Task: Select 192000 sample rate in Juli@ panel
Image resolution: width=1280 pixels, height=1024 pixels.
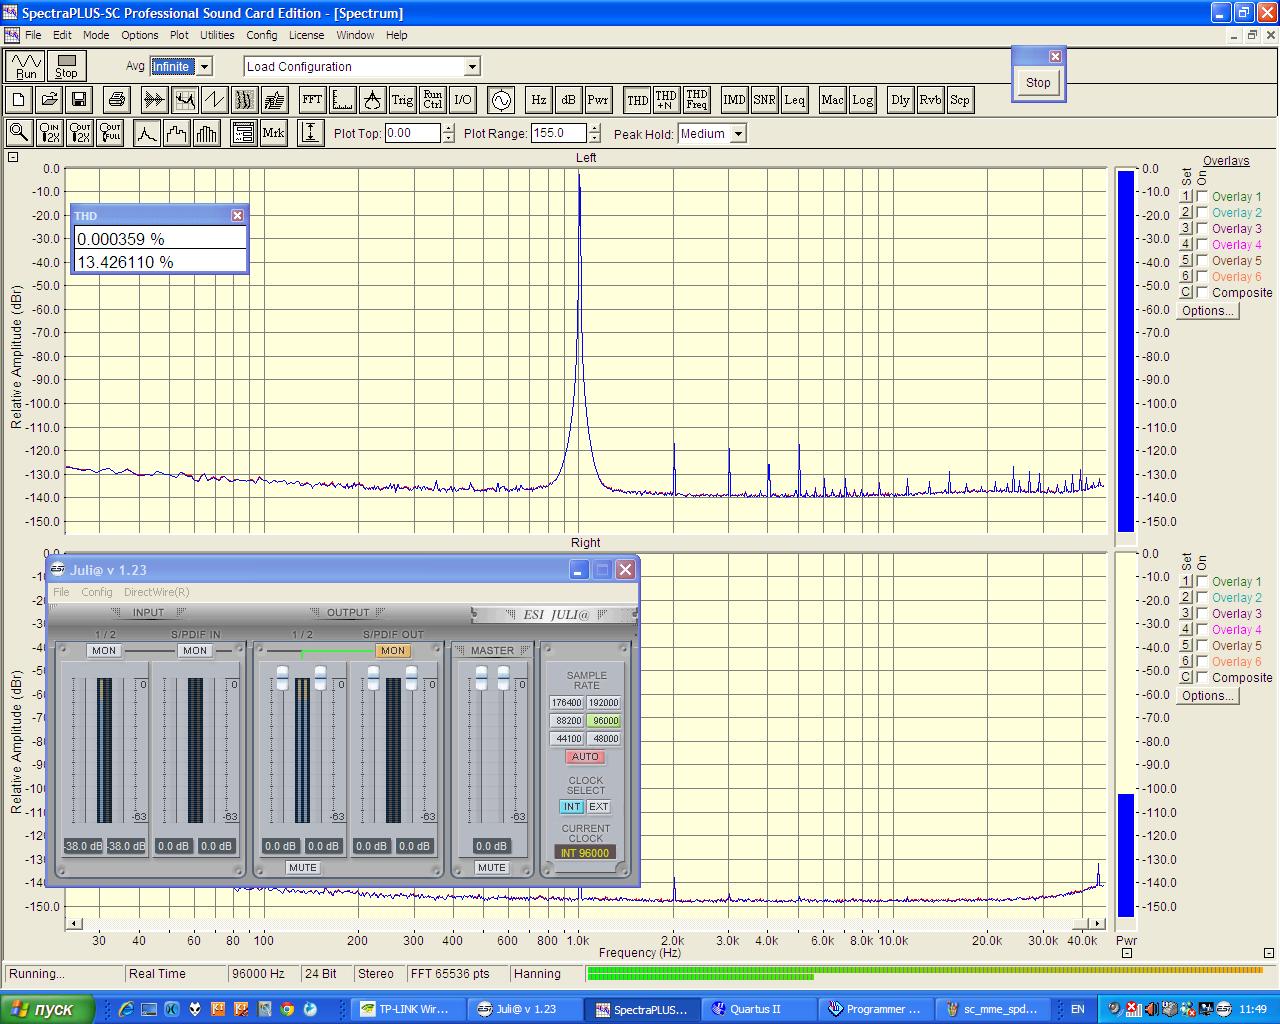Action: [604, 703]
